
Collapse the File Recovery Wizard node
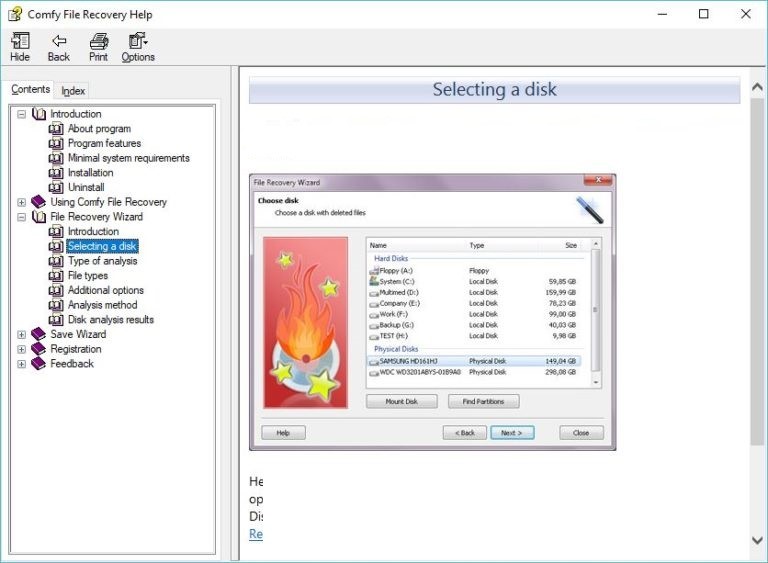(22, 217)
